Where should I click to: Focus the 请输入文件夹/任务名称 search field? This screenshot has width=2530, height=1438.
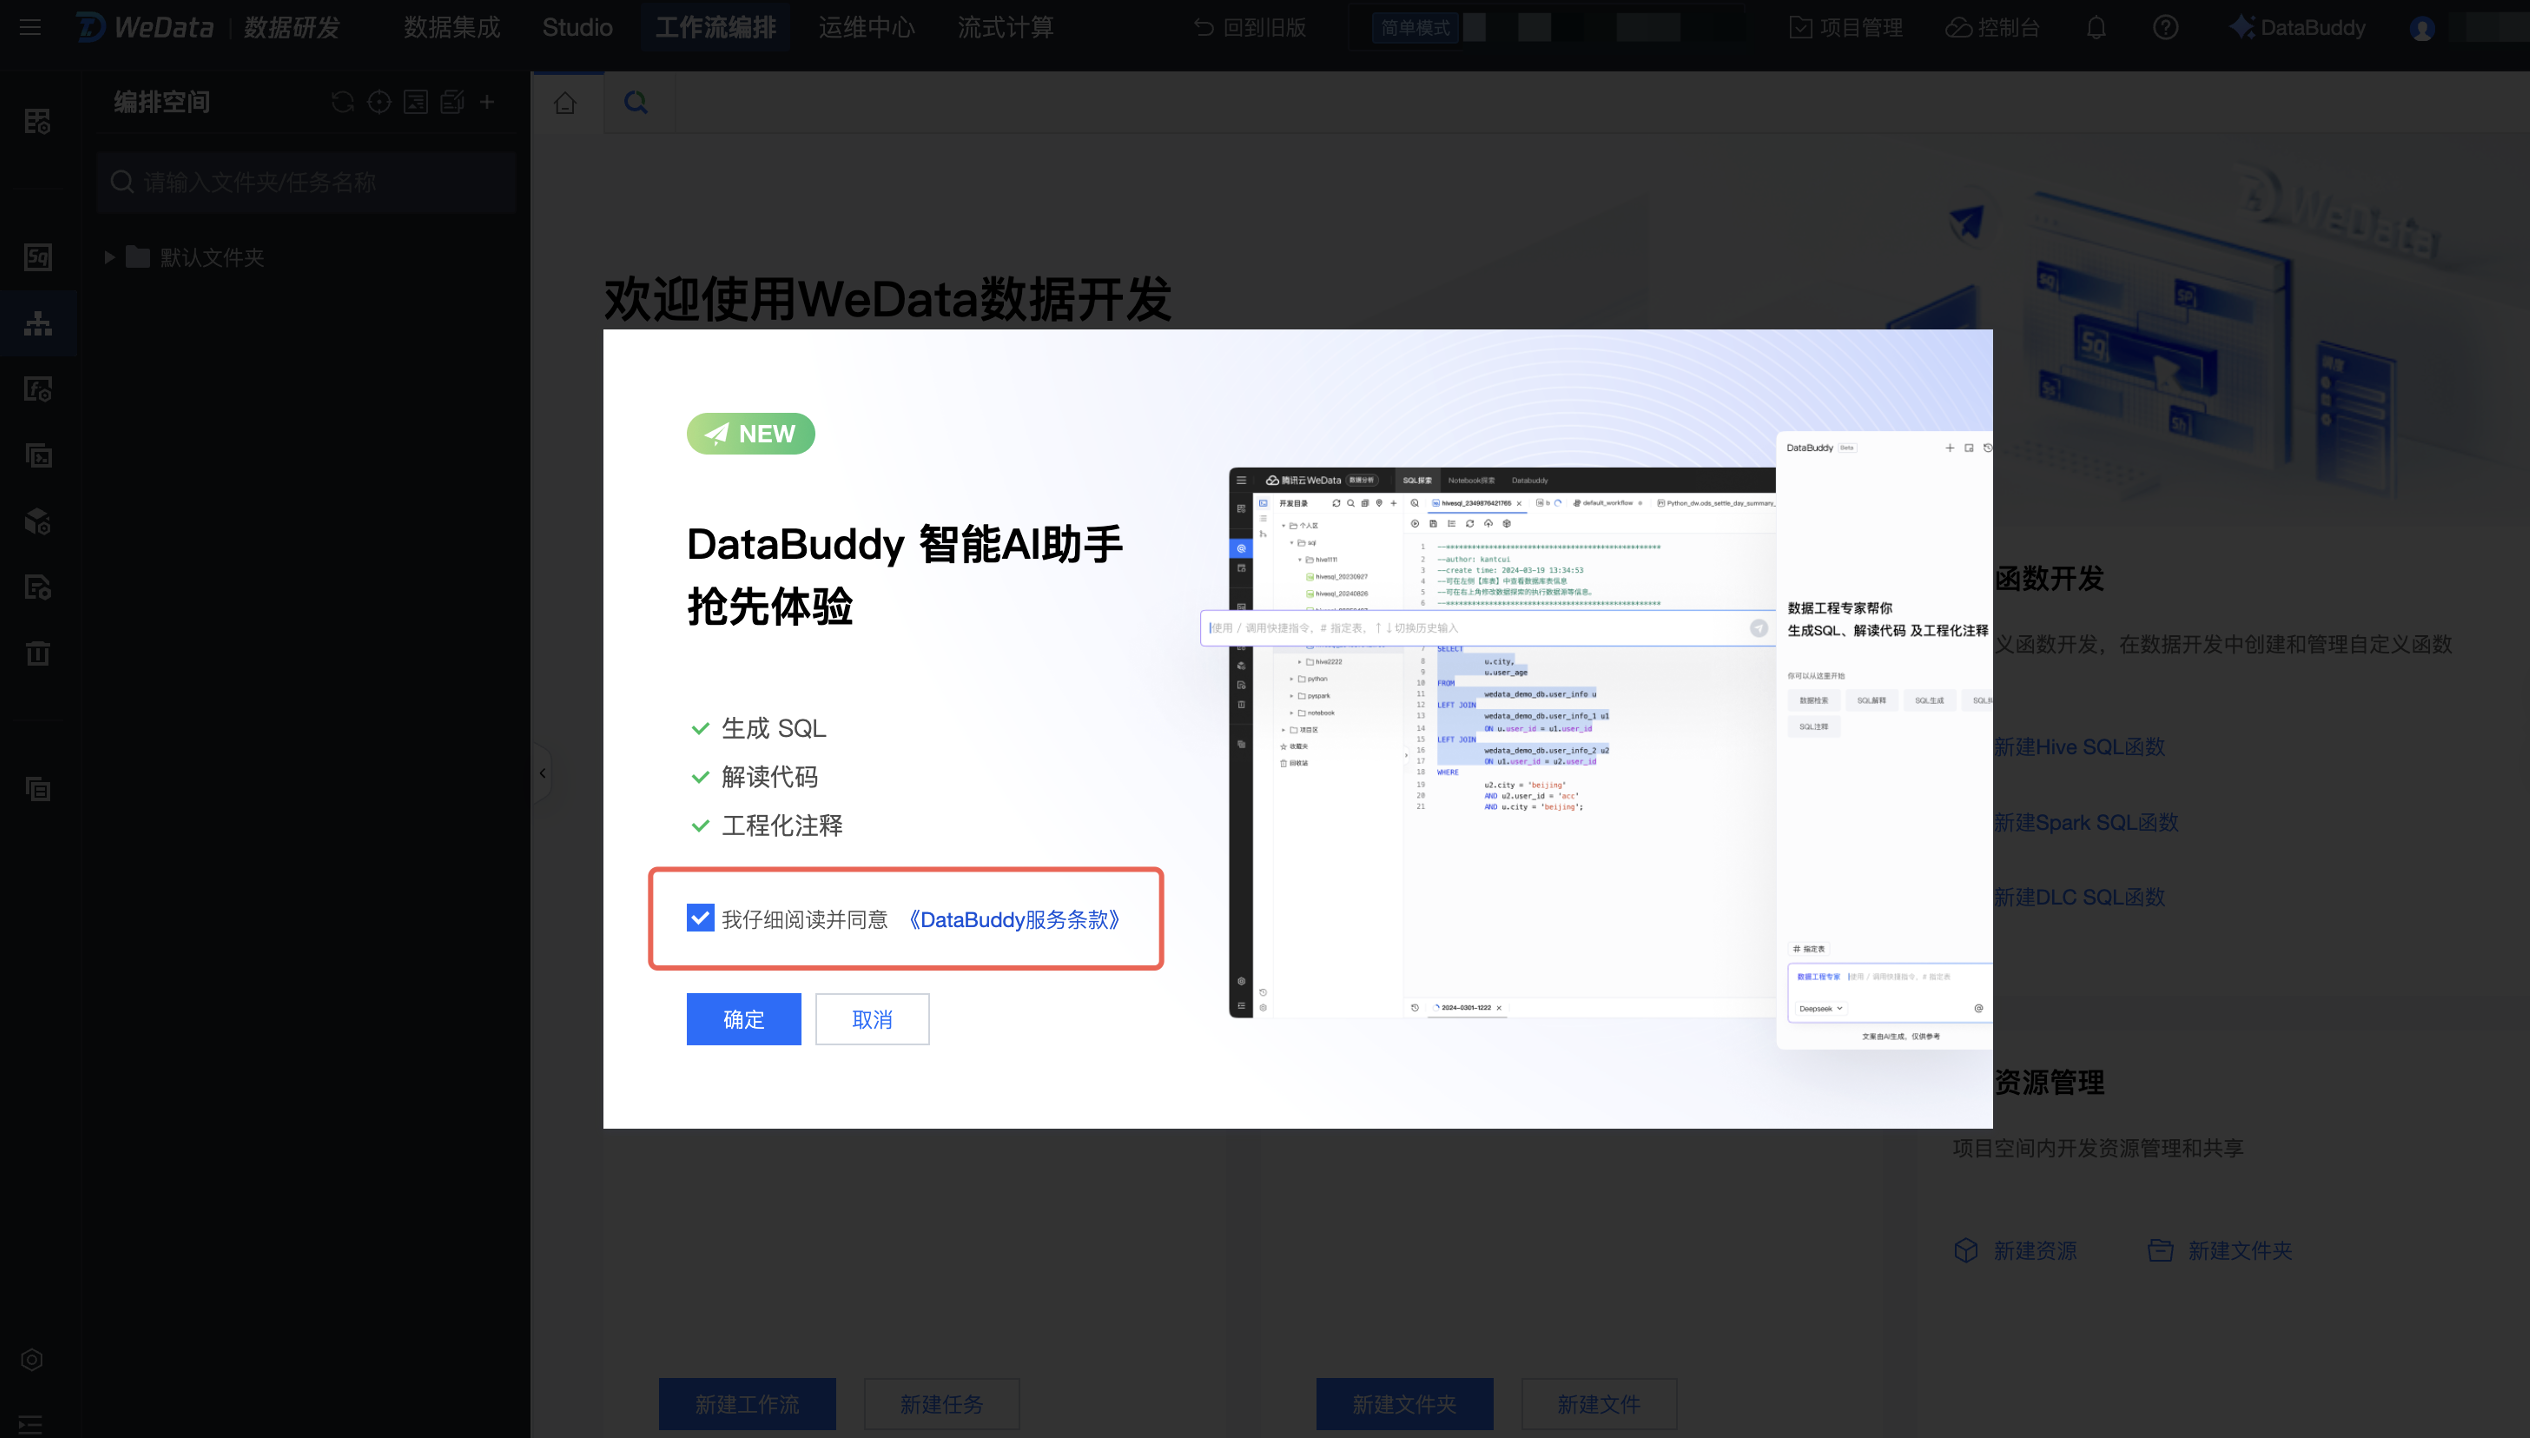pyautogui.click(x=307, y=182)
